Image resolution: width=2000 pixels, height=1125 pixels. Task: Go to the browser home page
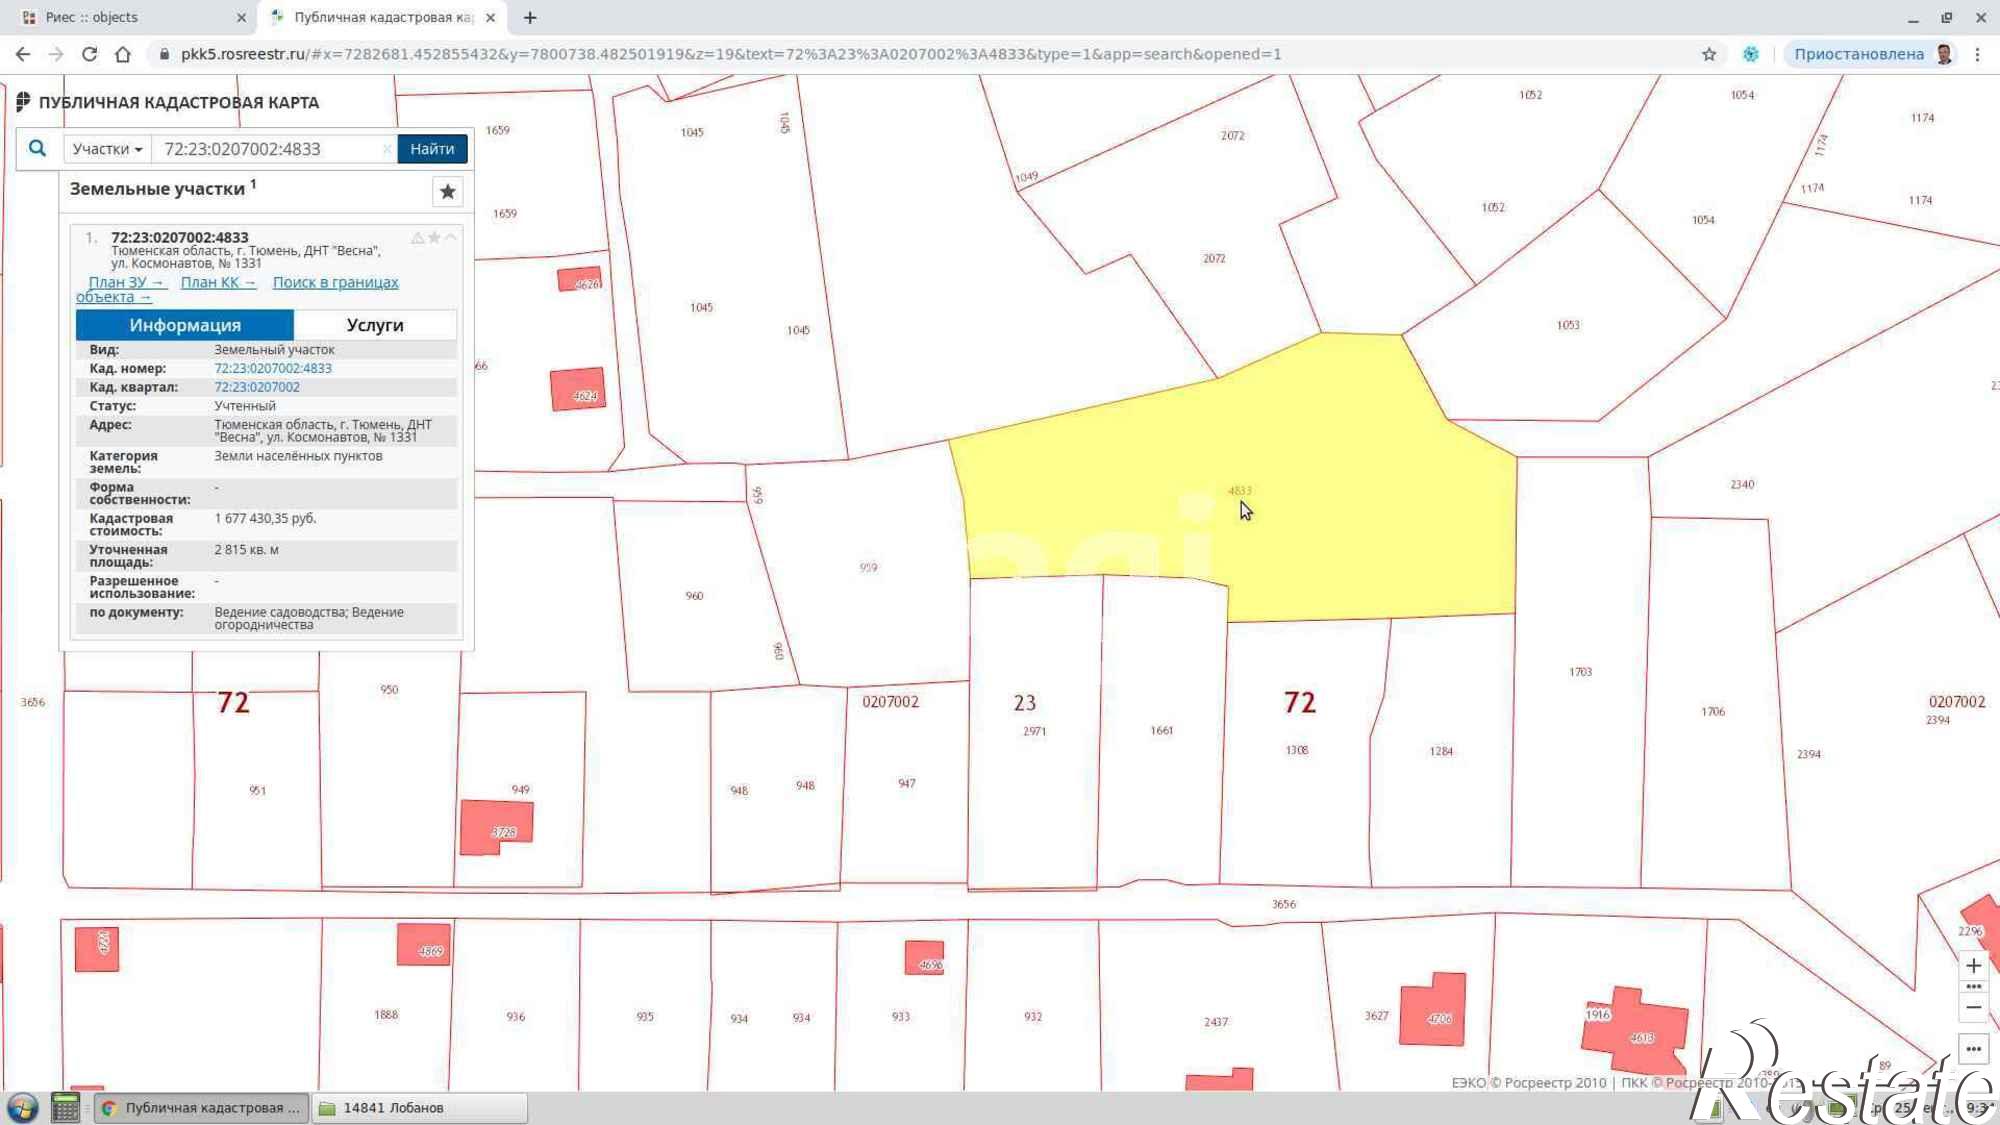123,54
